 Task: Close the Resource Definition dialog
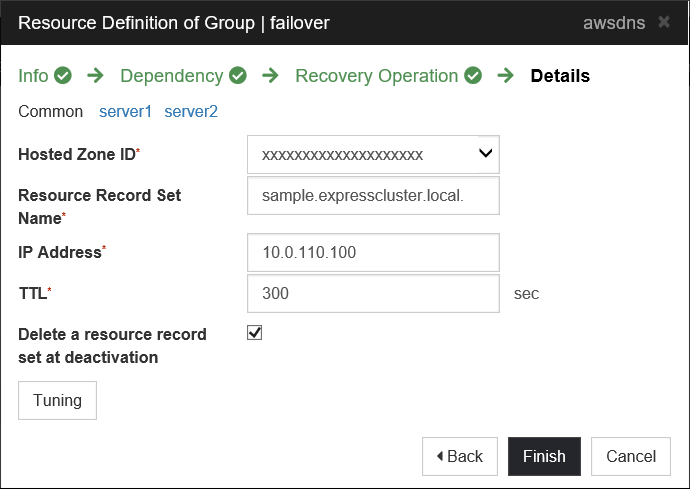(x=664, y=22)
